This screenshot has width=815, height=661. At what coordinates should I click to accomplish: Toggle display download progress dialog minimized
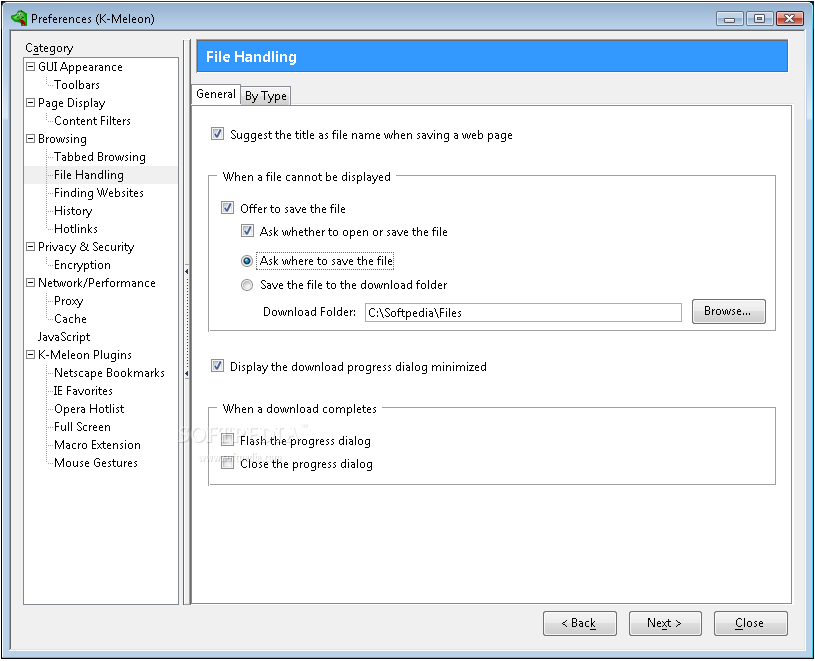click(x=217, y=366)
